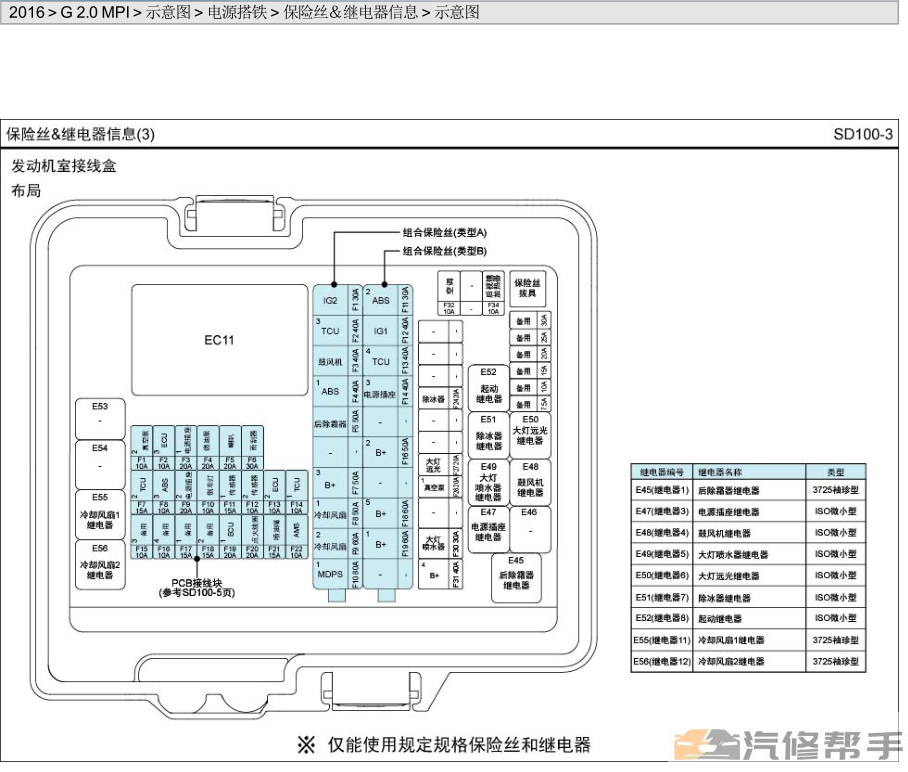908x772 pixels.
Task: Open the G 2.0 MPI breadcrumb
Action: tap(95, 12)
